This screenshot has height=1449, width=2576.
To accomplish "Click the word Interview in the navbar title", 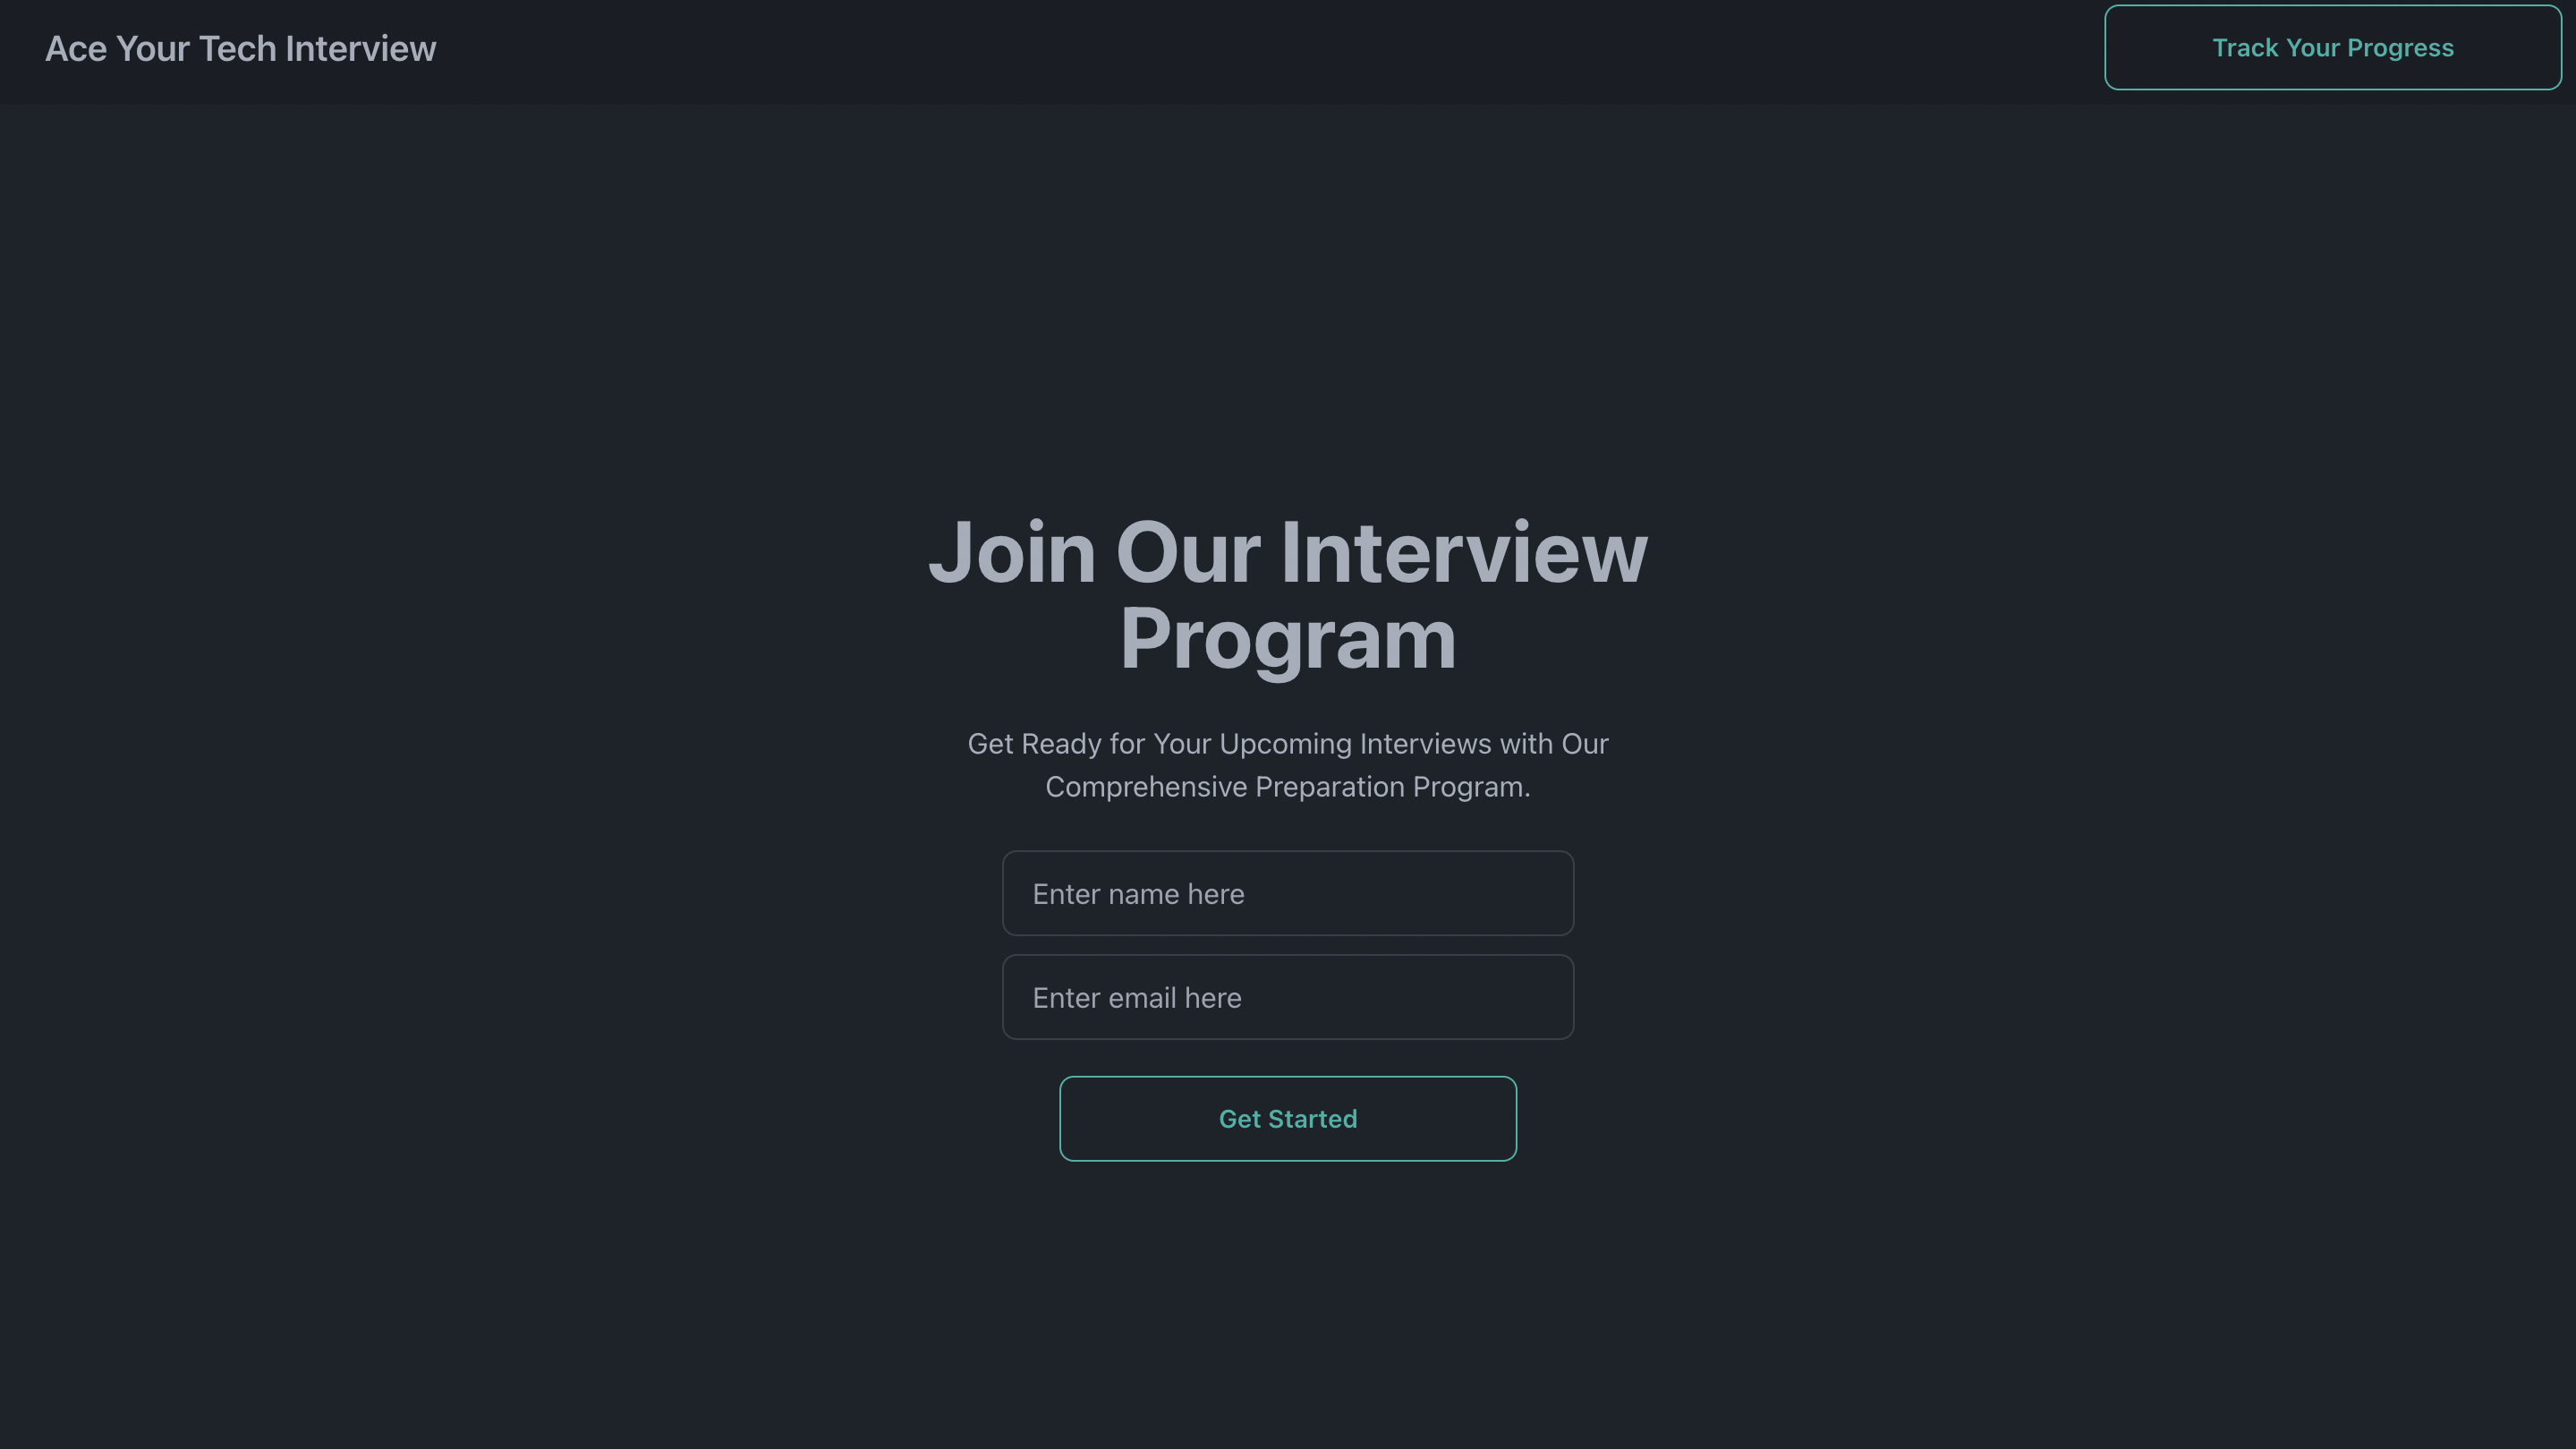I will click(361, 48).
